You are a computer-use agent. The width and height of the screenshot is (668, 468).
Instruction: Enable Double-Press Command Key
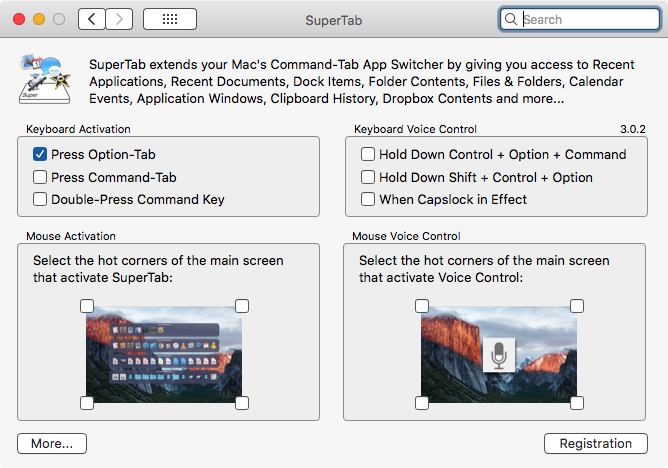[40, 199]
